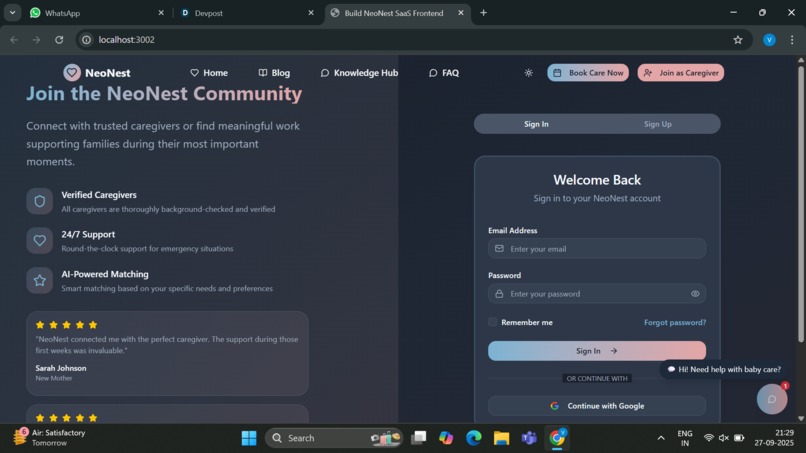Open the FAQ nav item
The width and height of the screenshot is (806, 453).
[444, 73]
